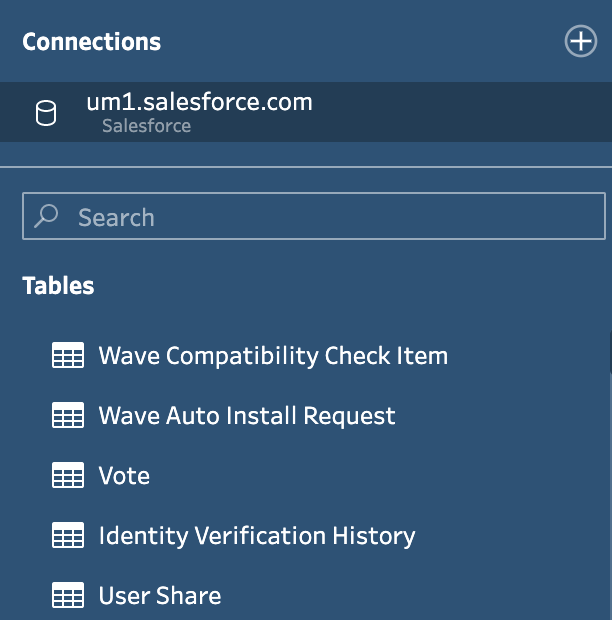Open the User Share table entry
This screenshot has height=620, width=612.
click(x=160, y=595)
